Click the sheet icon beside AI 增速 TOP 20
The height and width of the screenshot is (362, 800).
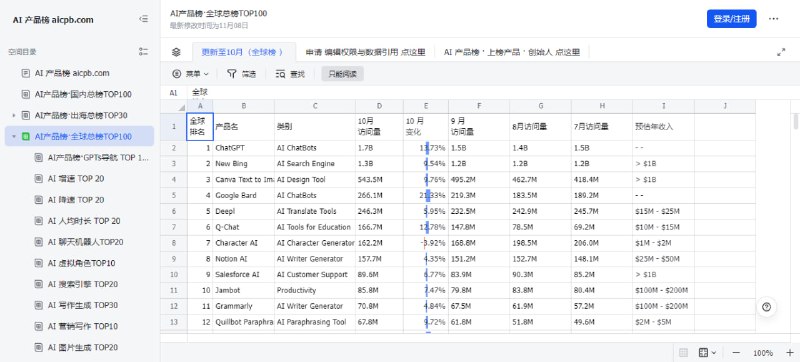[x=38, y=178]
